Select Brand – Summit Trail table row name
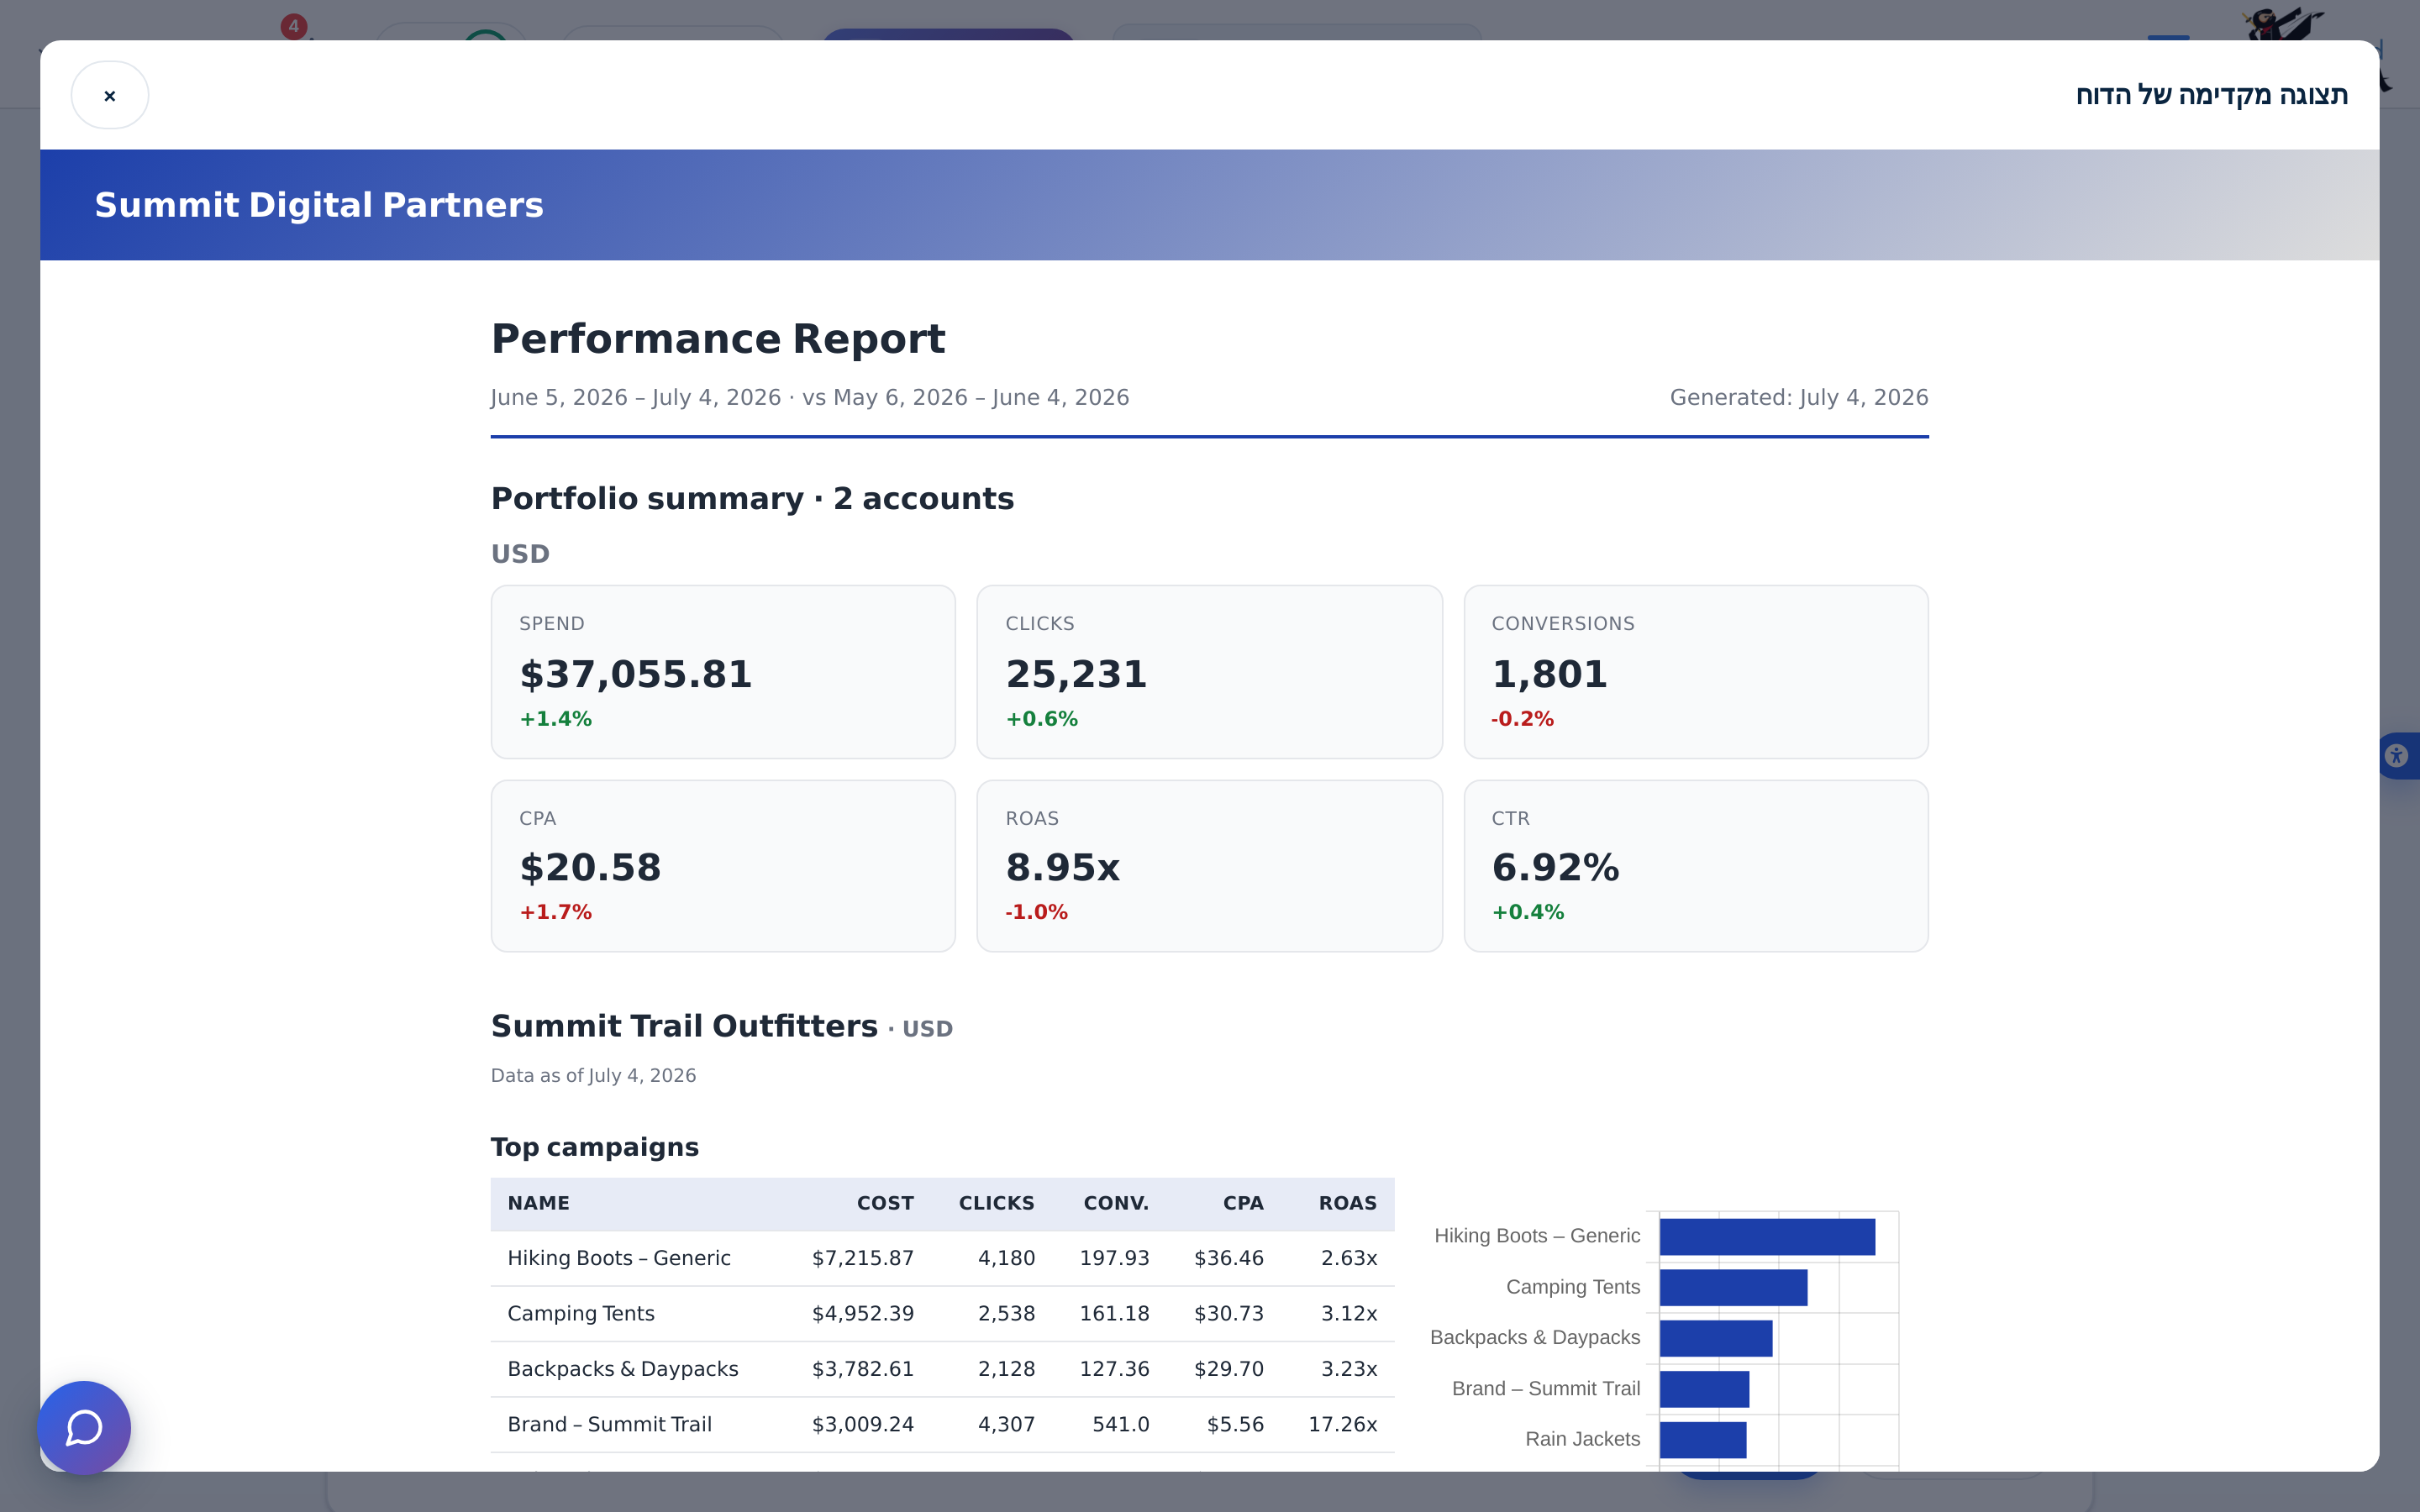Screen dimensions: 2420x1512 [609, 1424]
